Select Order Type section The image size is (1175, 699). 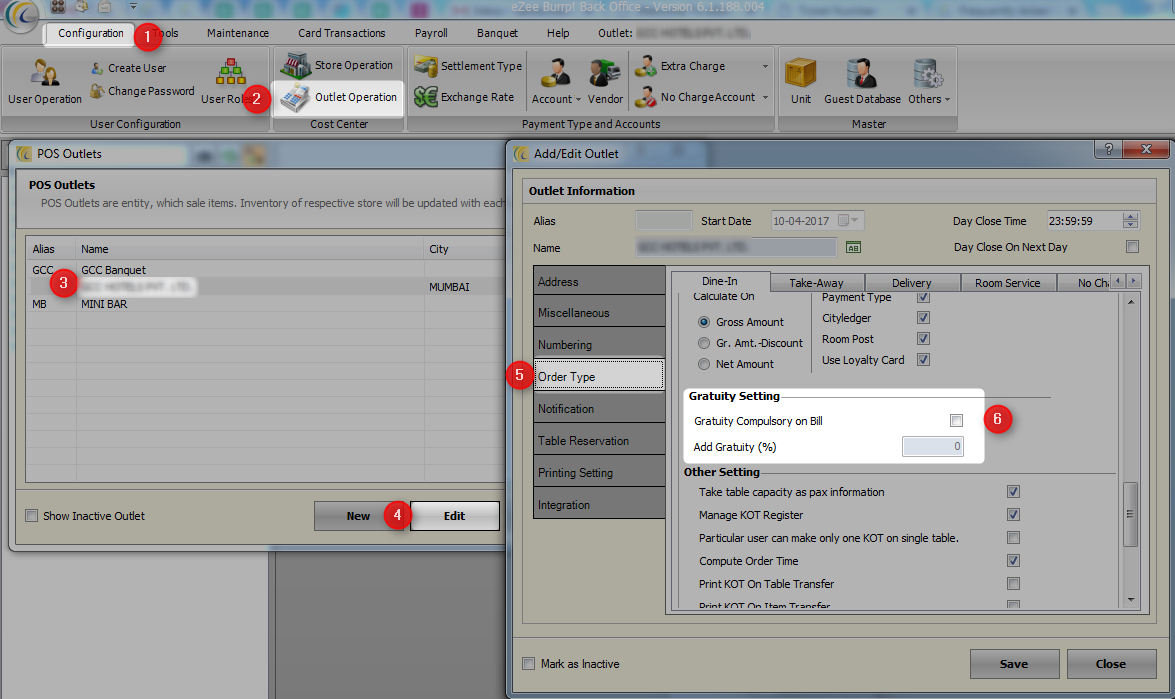coord(599,376)
